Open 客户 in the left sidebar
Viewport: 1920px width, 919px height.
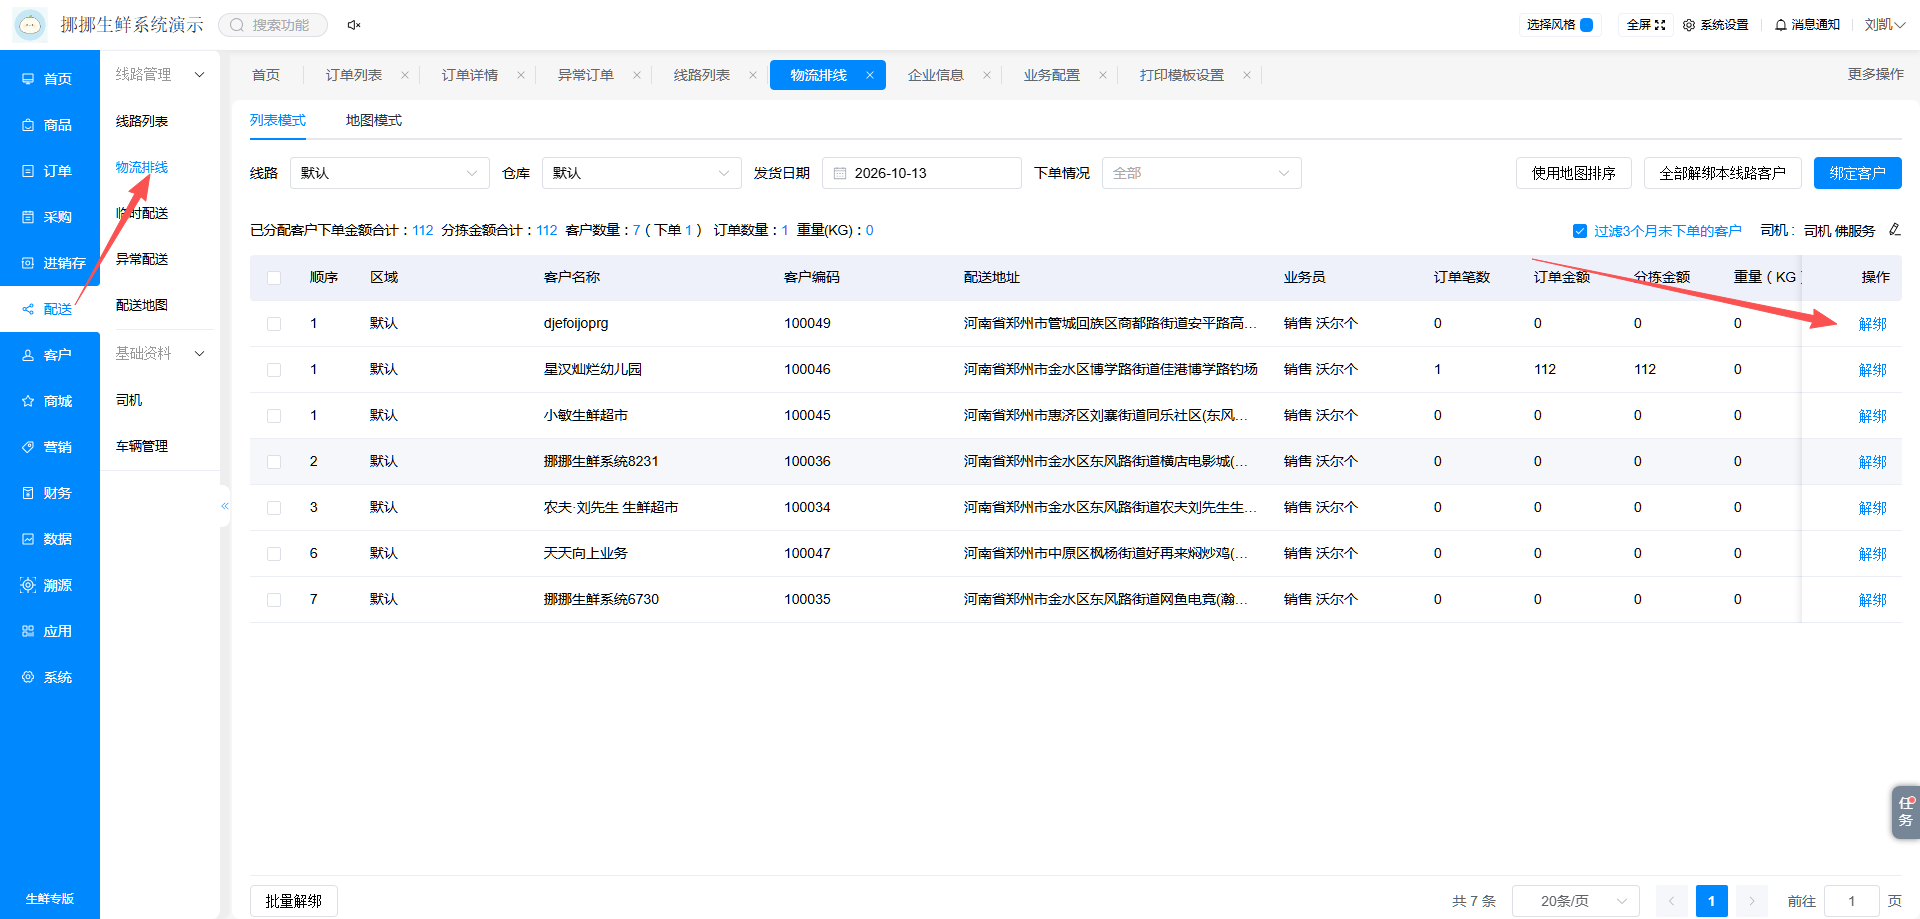point(50,355)
